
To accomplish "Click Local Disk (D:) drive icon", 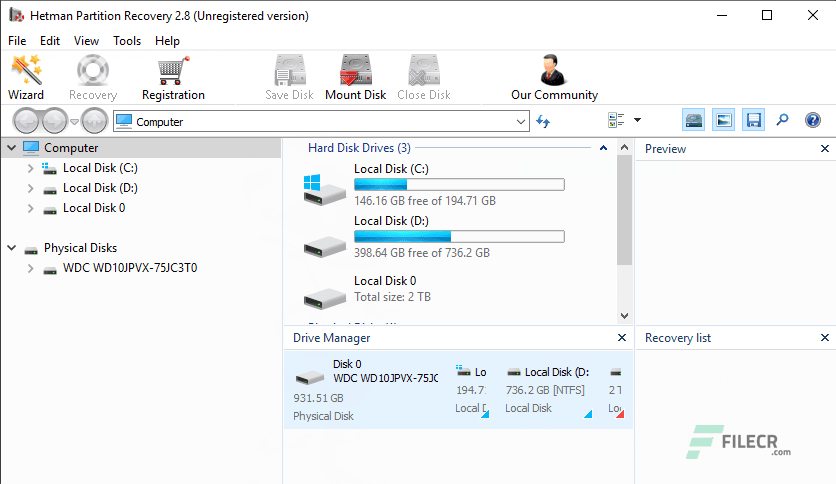I will tap(324, 247).
